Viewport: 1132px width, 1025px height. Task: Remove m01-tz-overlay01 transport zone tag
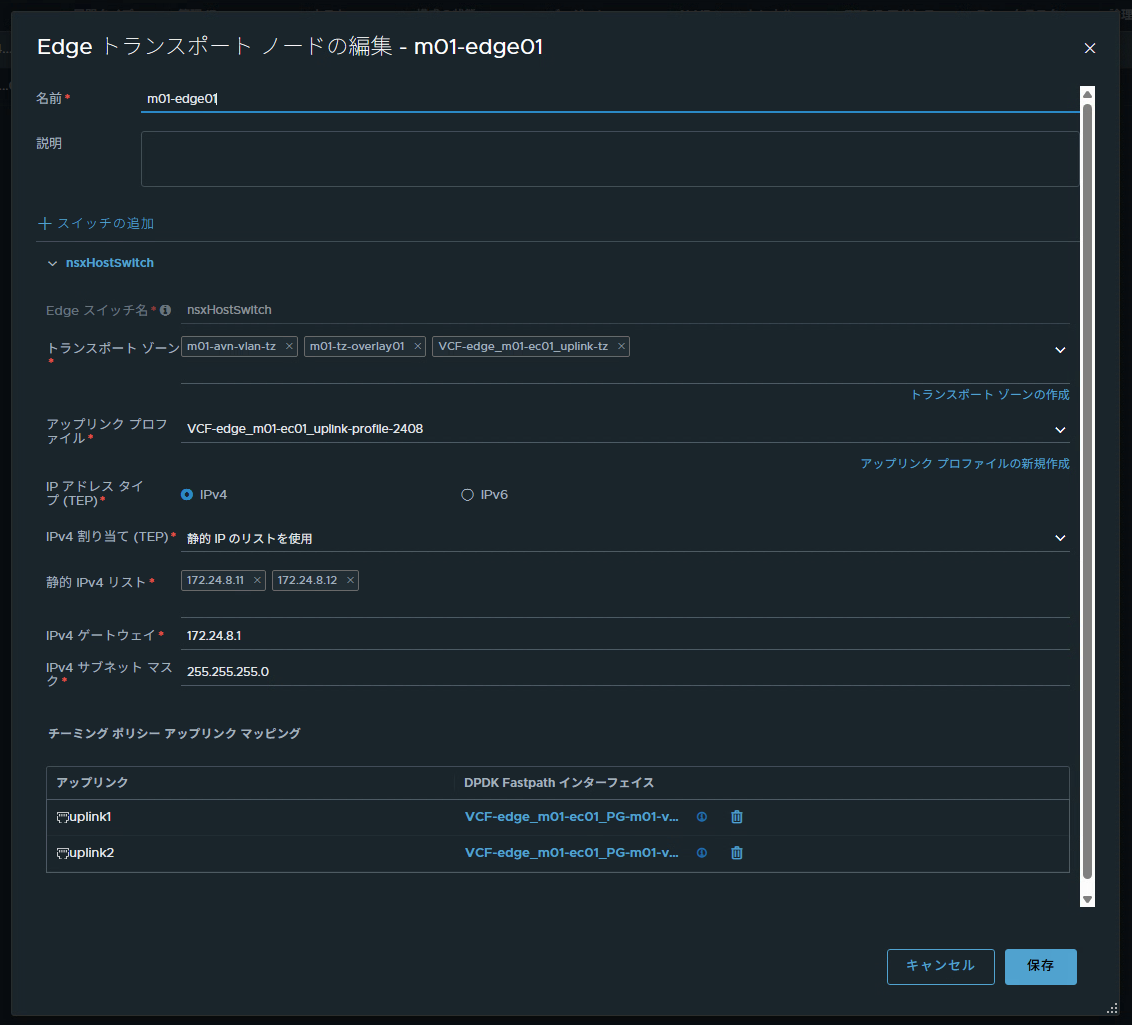417,346
